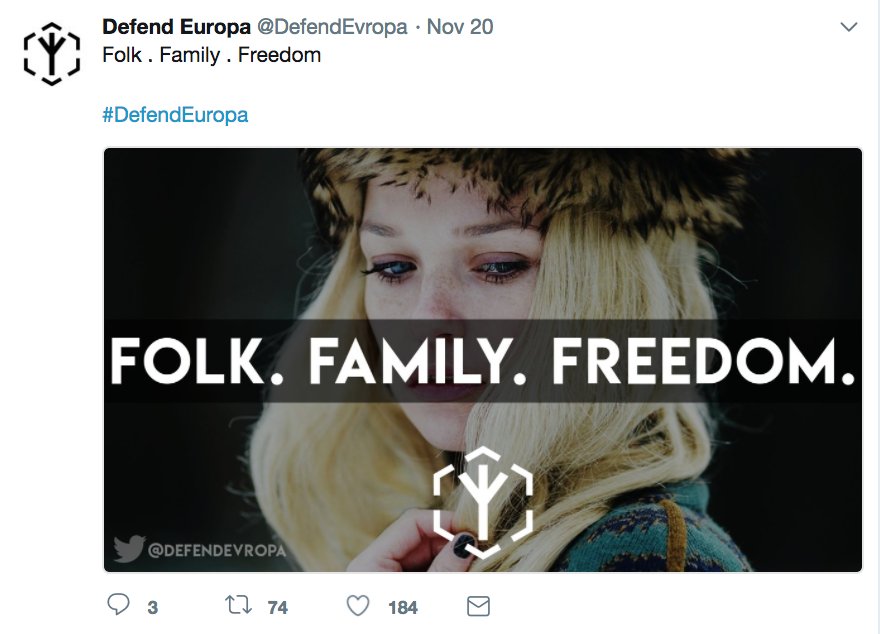Click the FOLK. FAMILY. FREEDOM. banner text
880x634 pixels.
[483, 361]
